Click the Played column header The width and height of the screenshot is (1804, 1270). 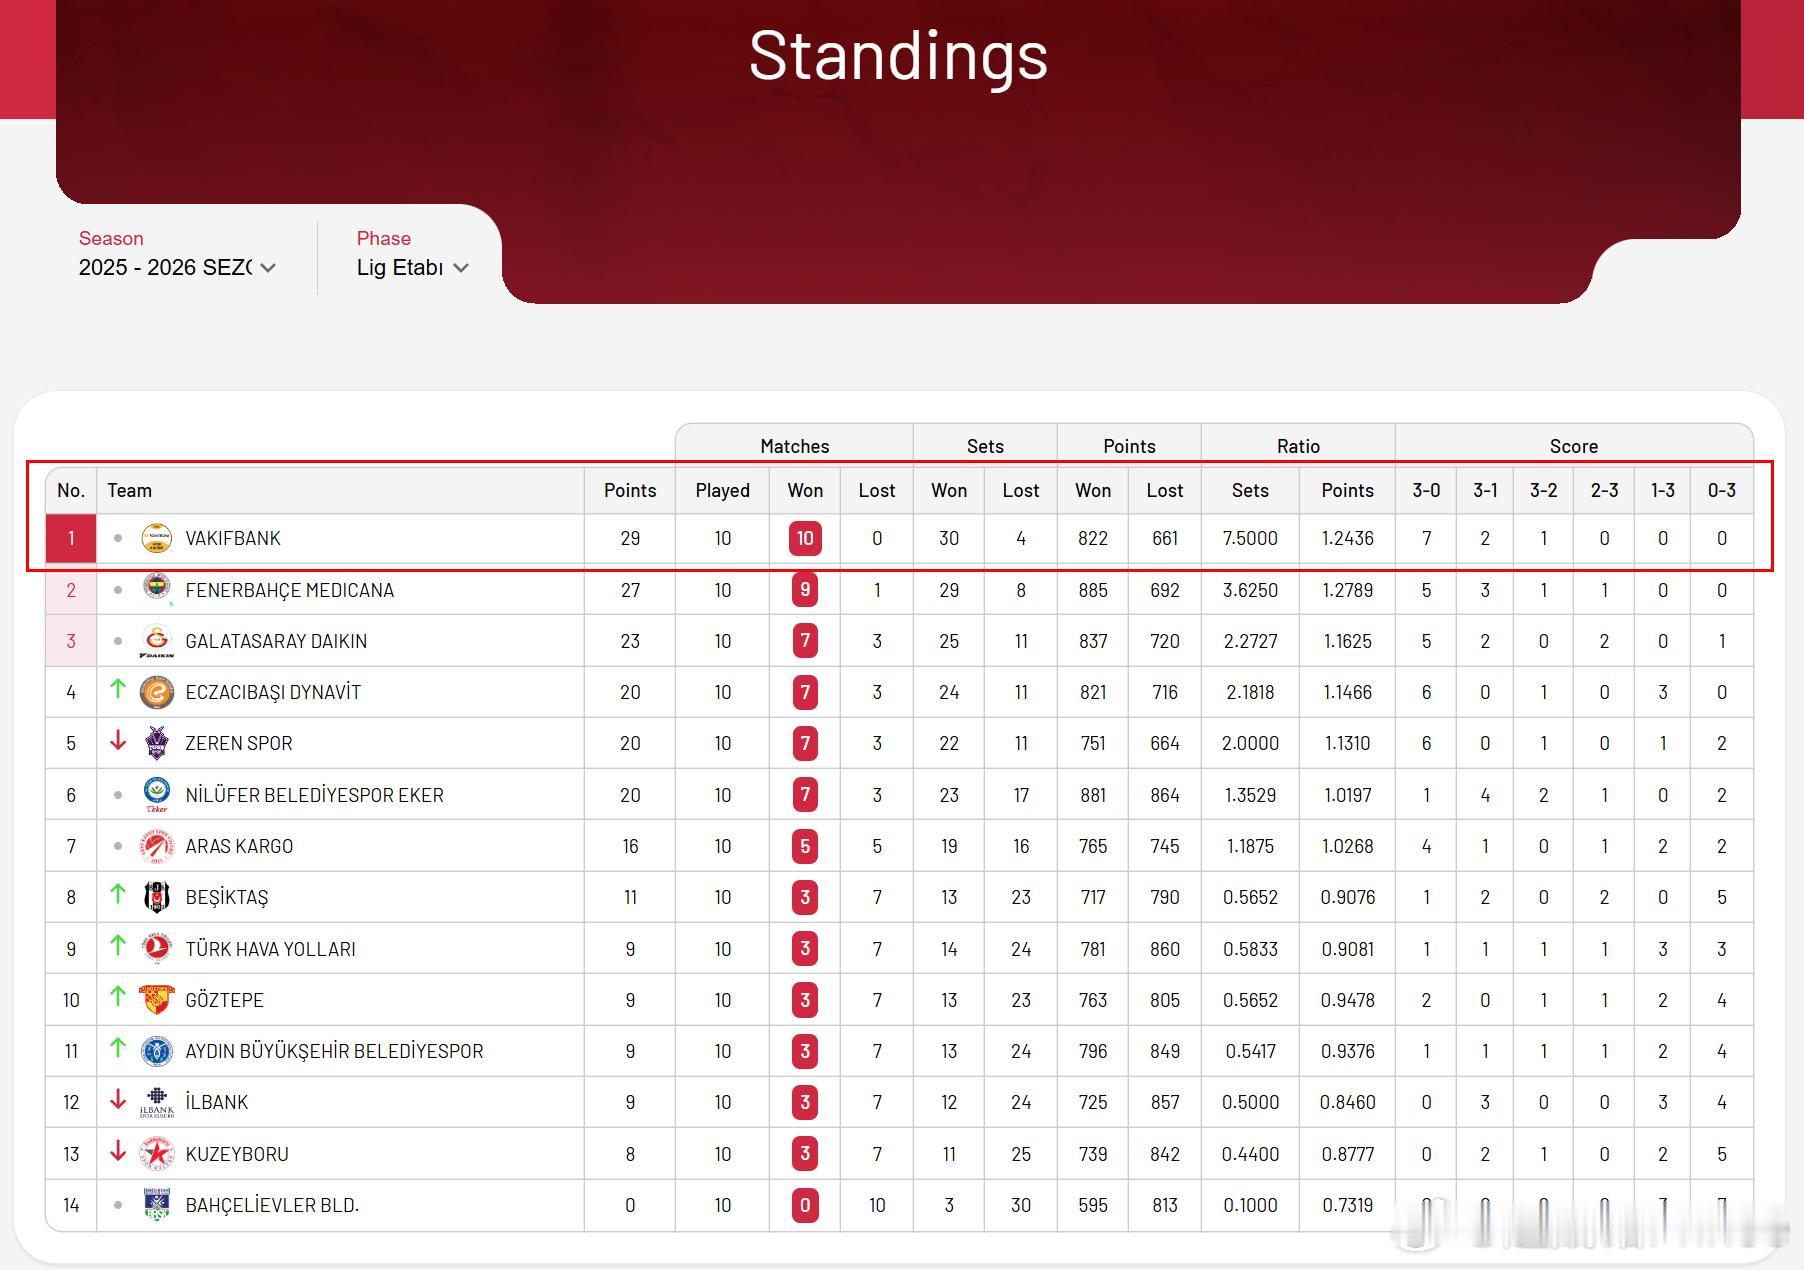click(723, 490)
